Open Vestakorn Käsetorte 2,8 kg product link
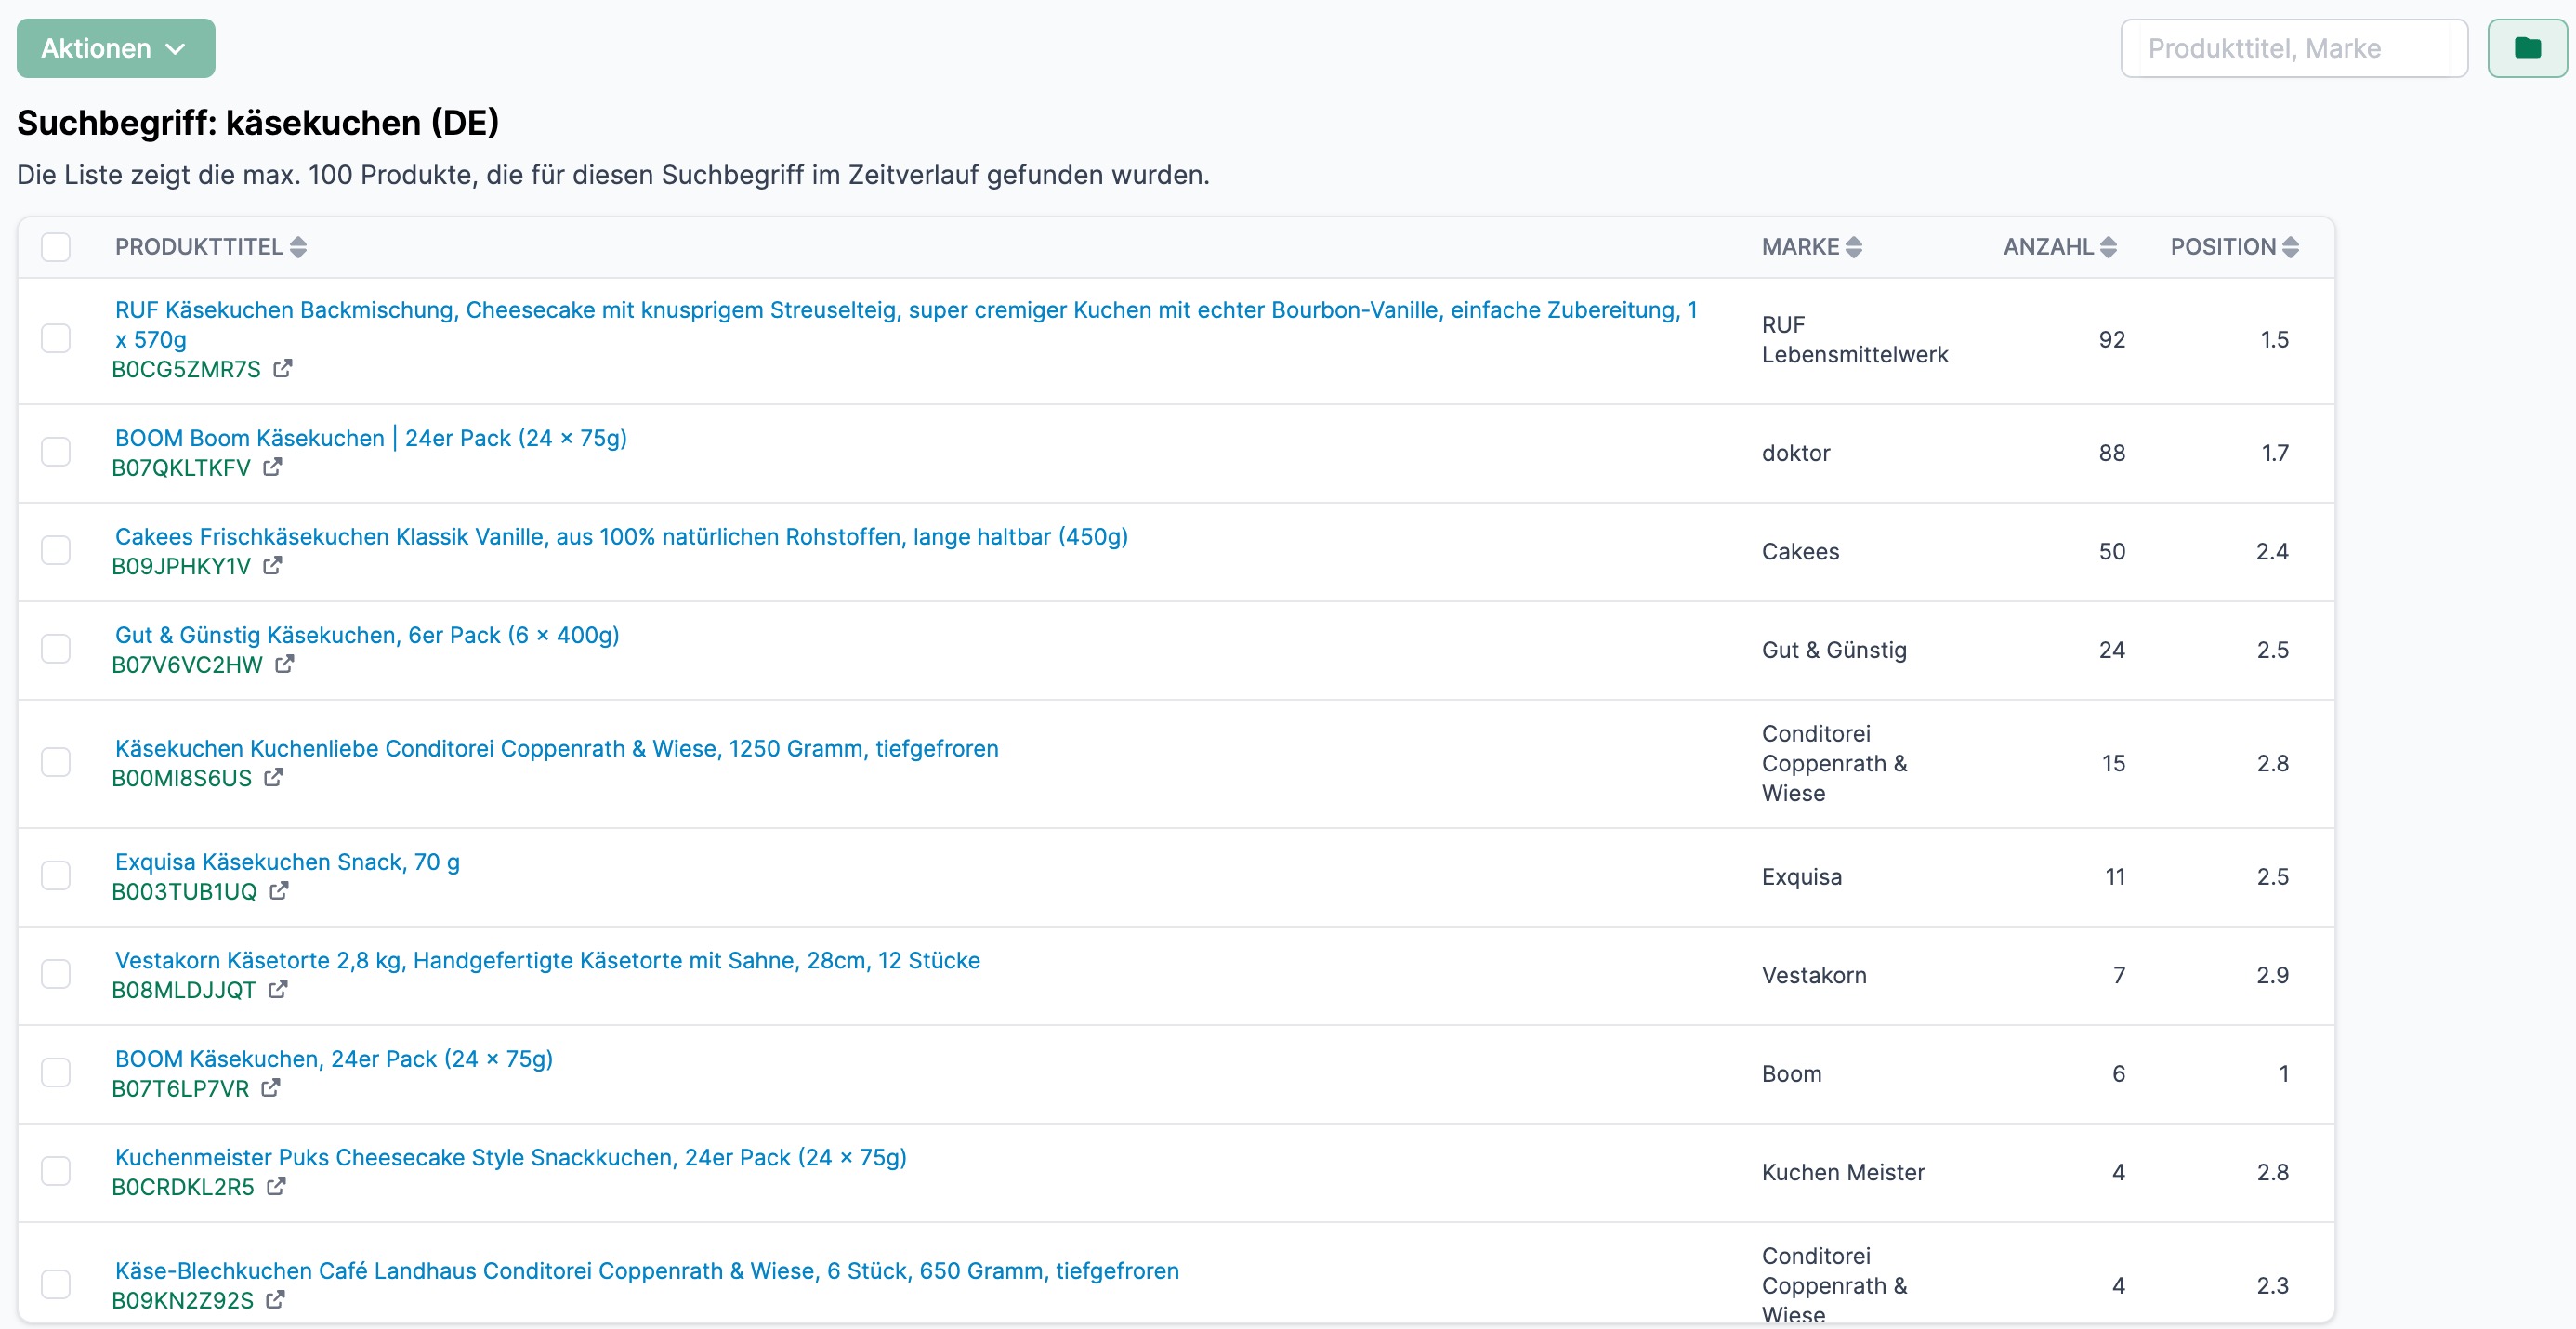Viewport: 2576px width, 1329px height. coord(547,960)
